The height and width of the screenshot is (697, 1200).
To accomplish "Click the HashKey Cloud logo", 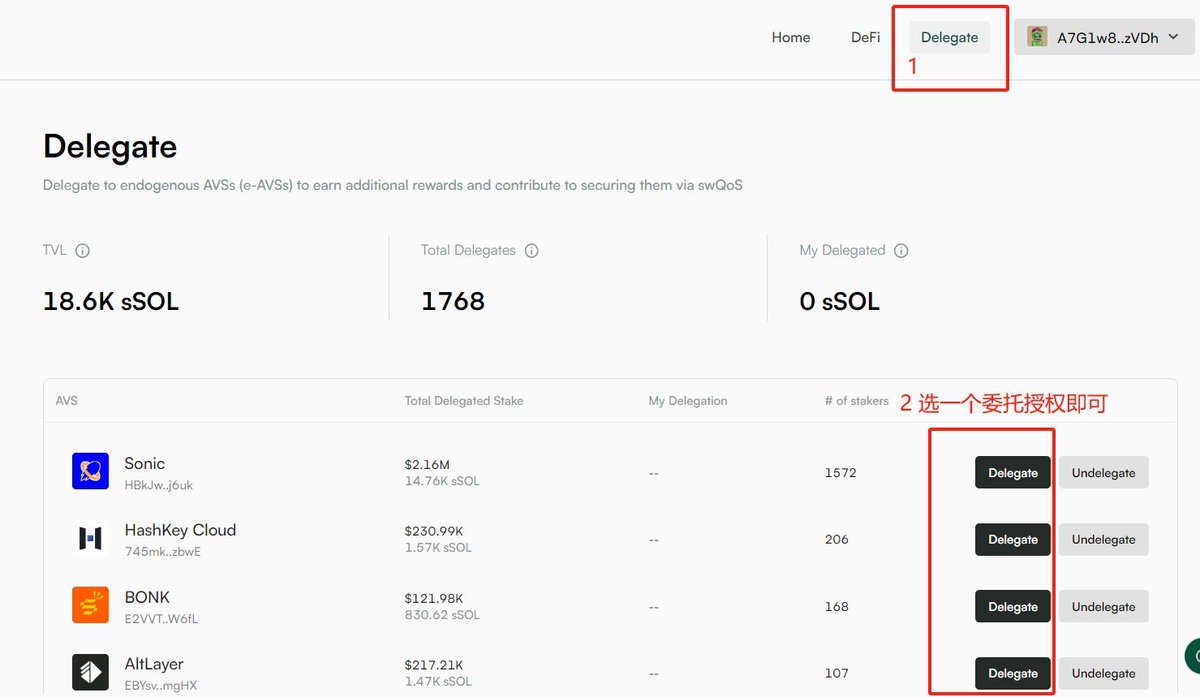I will [x=90, y=538].
